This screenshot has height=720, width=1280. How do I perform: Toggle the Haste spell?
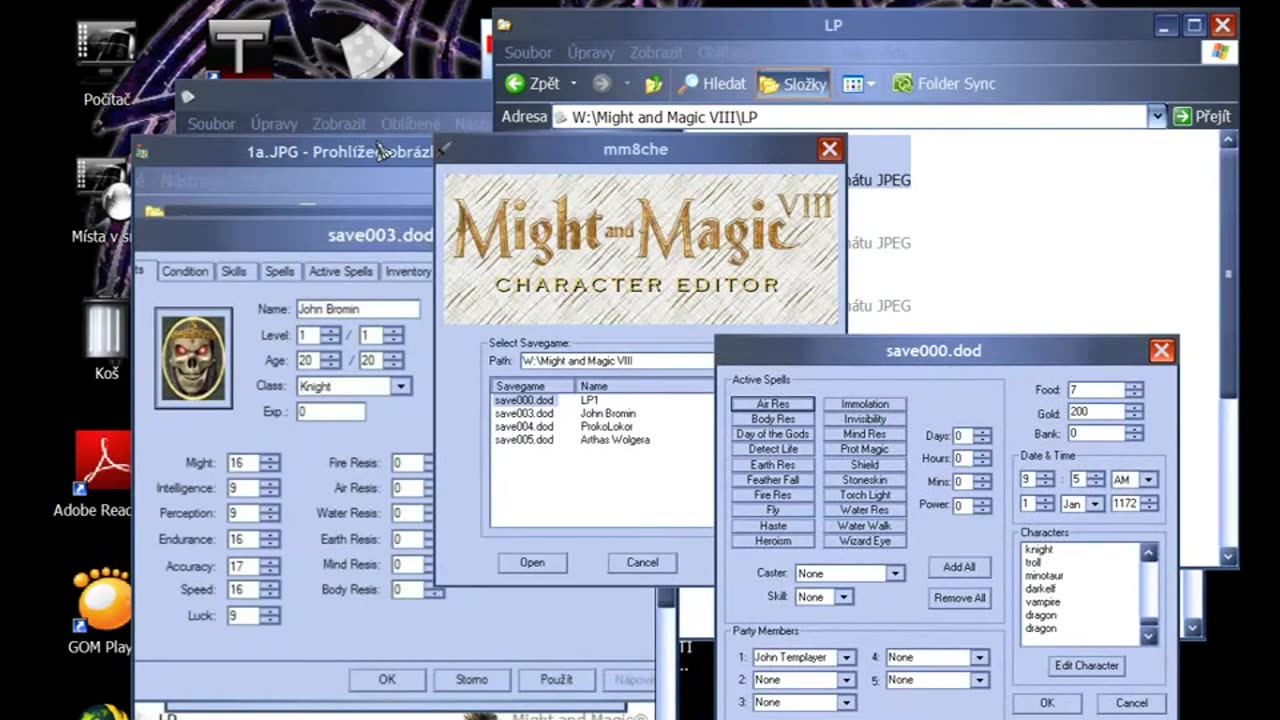(773, 525)
